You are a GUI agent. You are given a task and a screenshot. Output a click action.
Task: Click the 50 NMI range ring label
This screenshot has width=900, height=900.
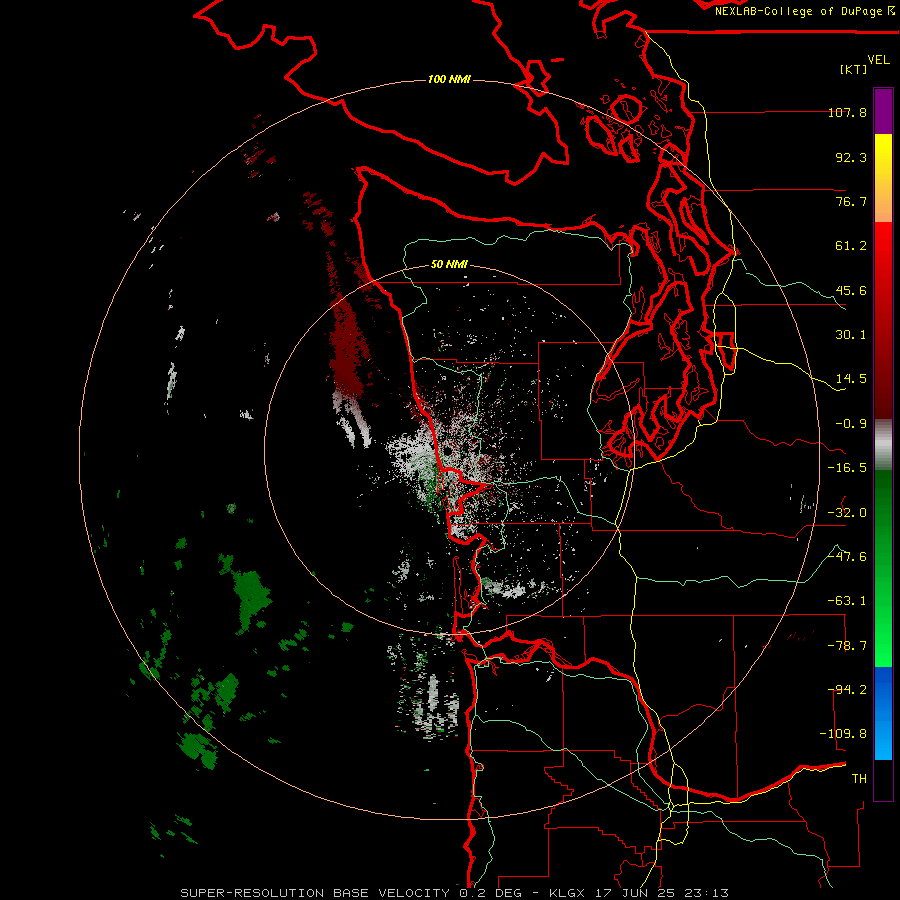pos(449,265)
